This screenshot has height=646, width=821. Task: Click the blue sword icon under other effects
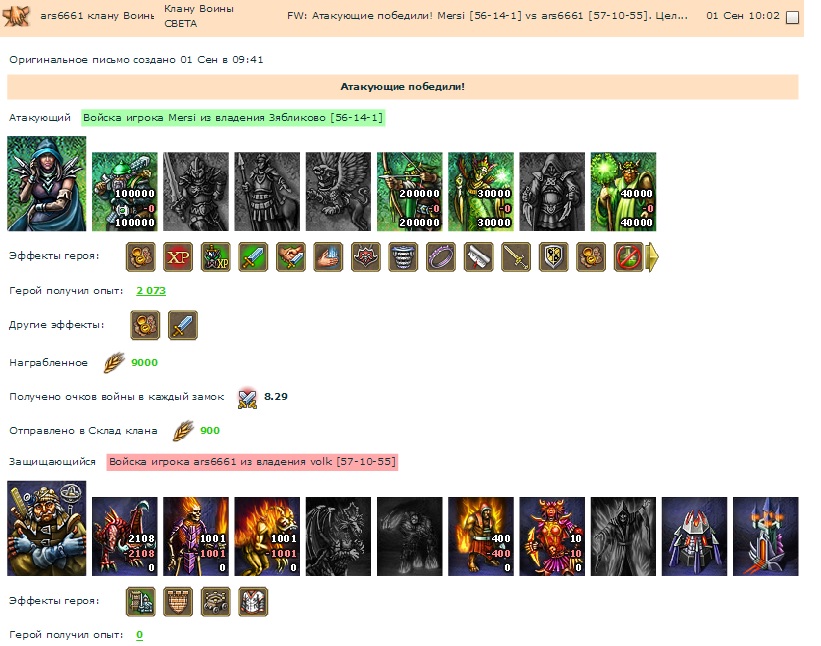pos(183,325)
